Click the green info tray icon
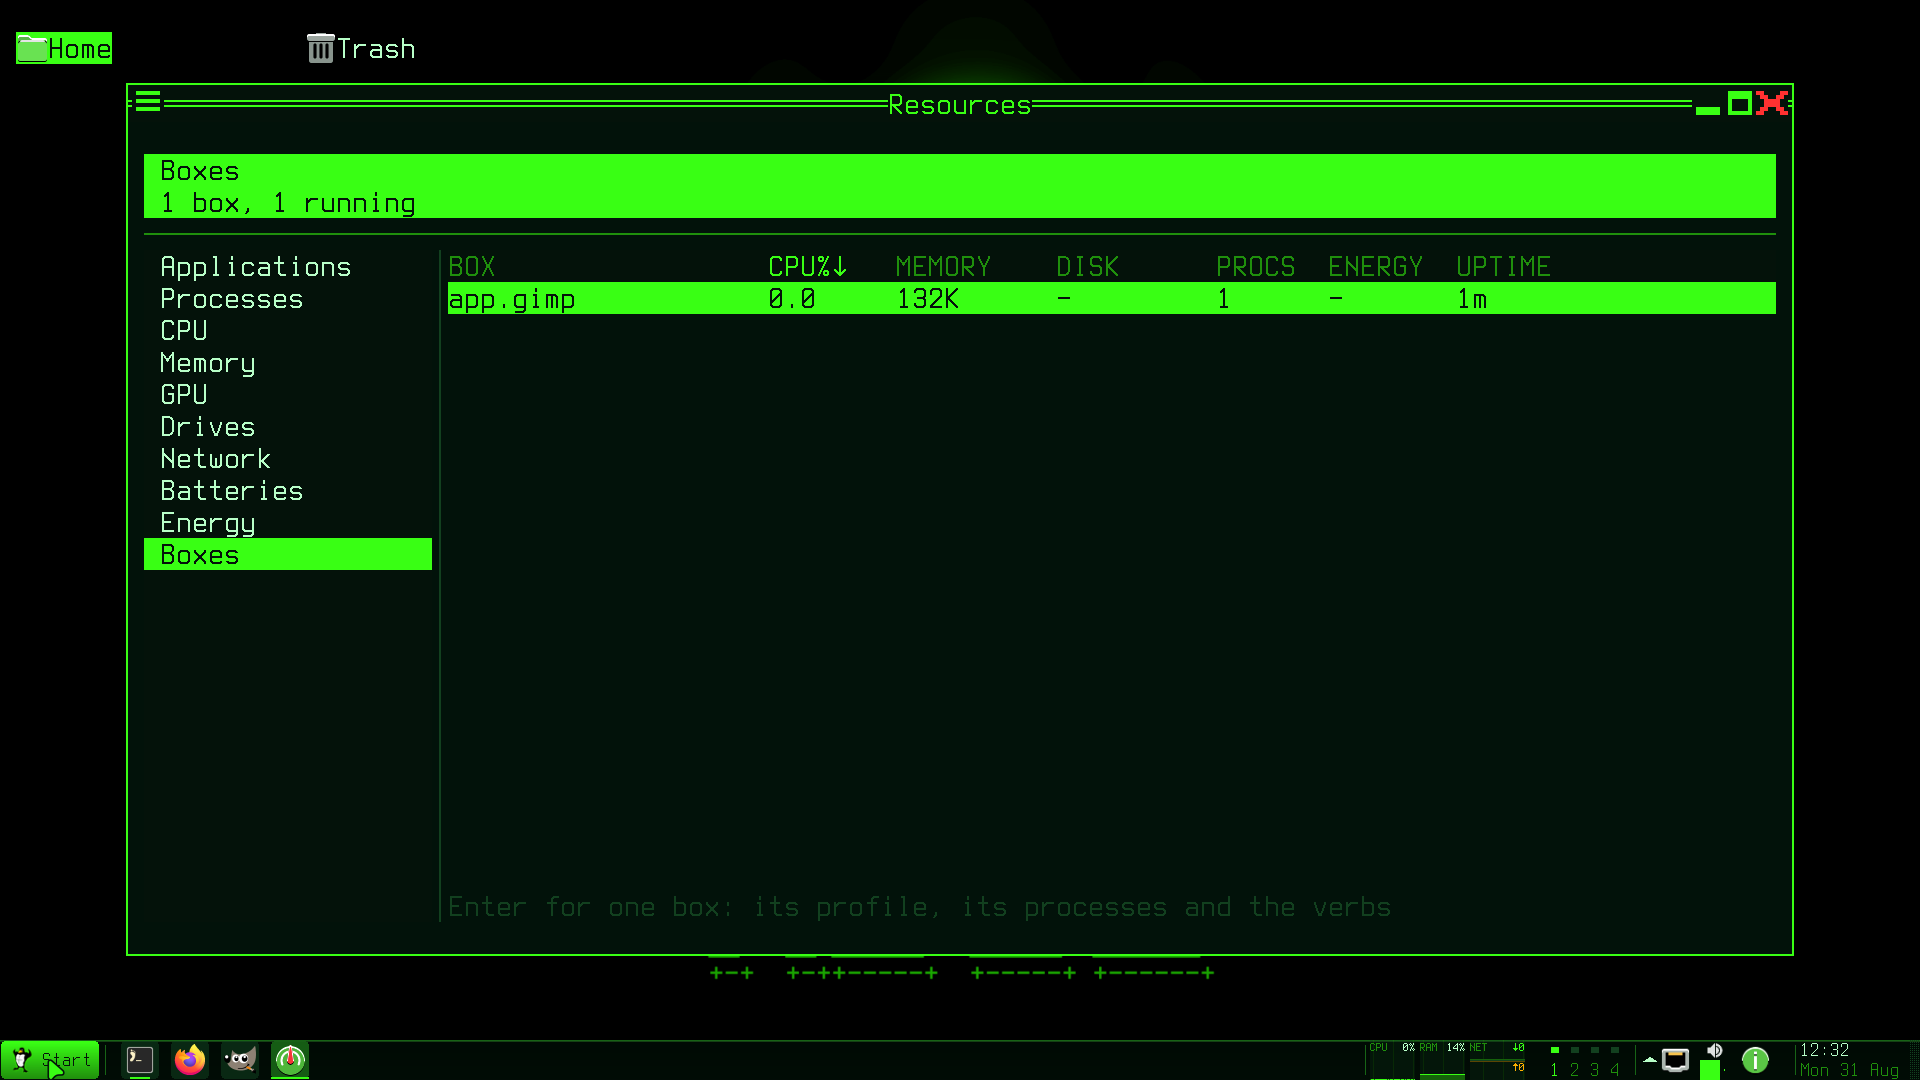The image size is (1920, 1080). click(x=1755, y=1060)
